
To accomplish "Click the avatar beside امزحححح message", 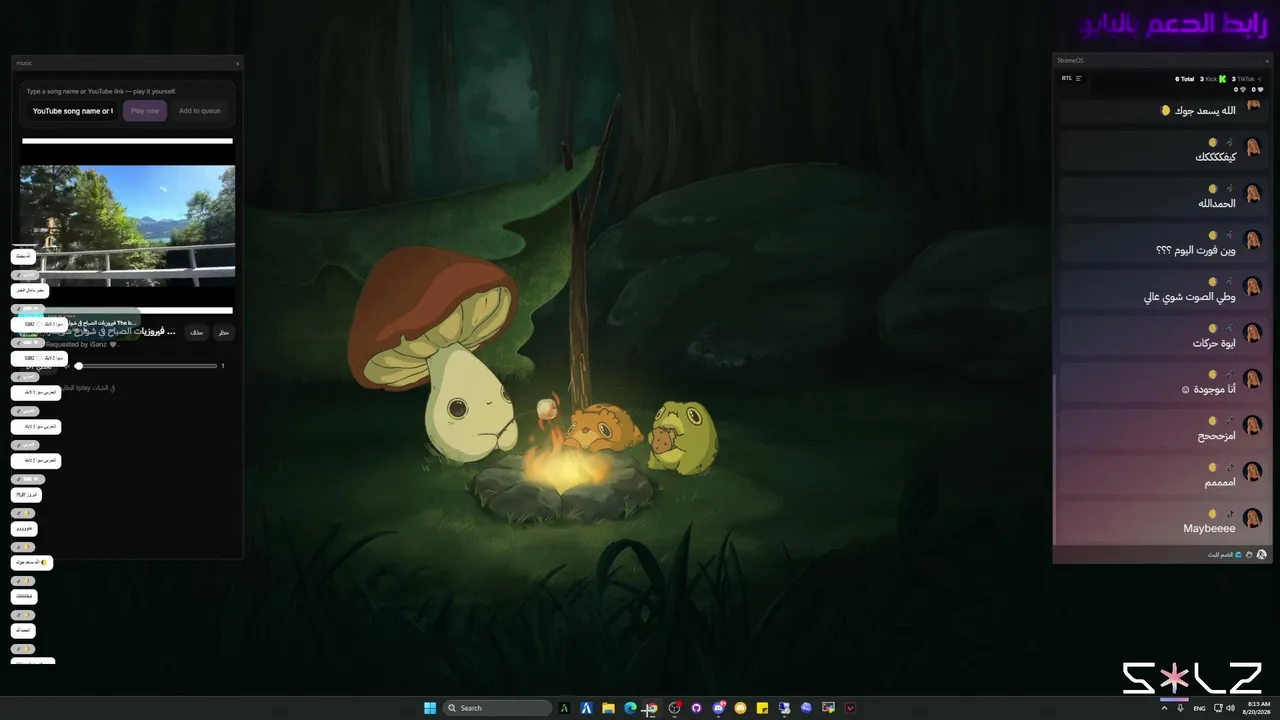I will [x=1252, y=425].
